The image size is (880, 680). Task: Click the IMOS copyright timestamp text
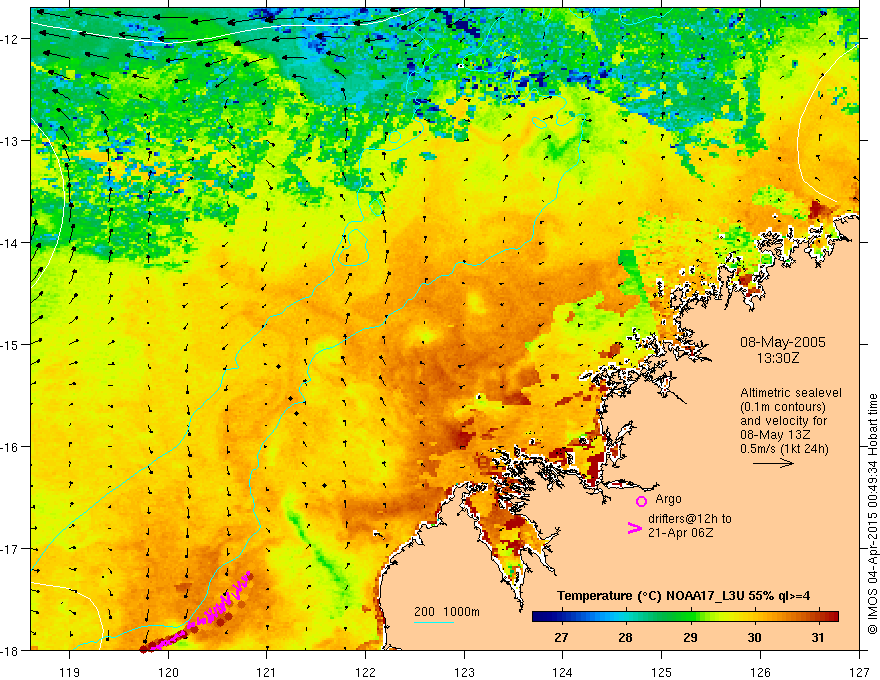[872, 514]
